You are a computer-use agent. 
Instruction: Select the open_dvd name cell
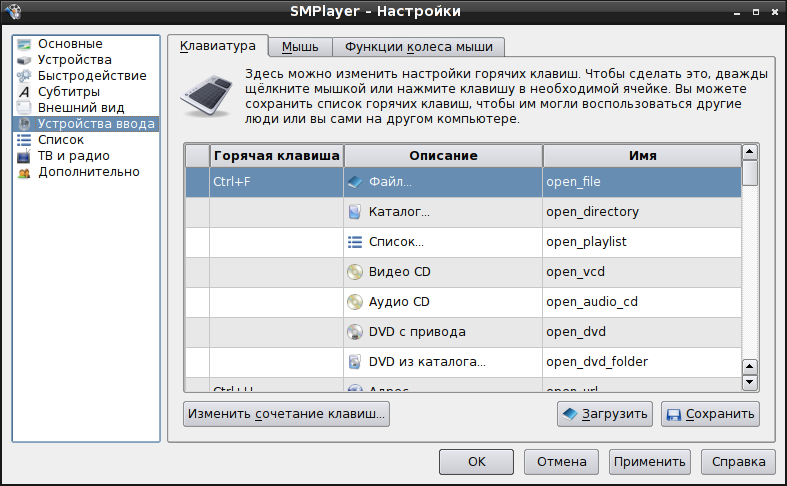coord(642,332)
